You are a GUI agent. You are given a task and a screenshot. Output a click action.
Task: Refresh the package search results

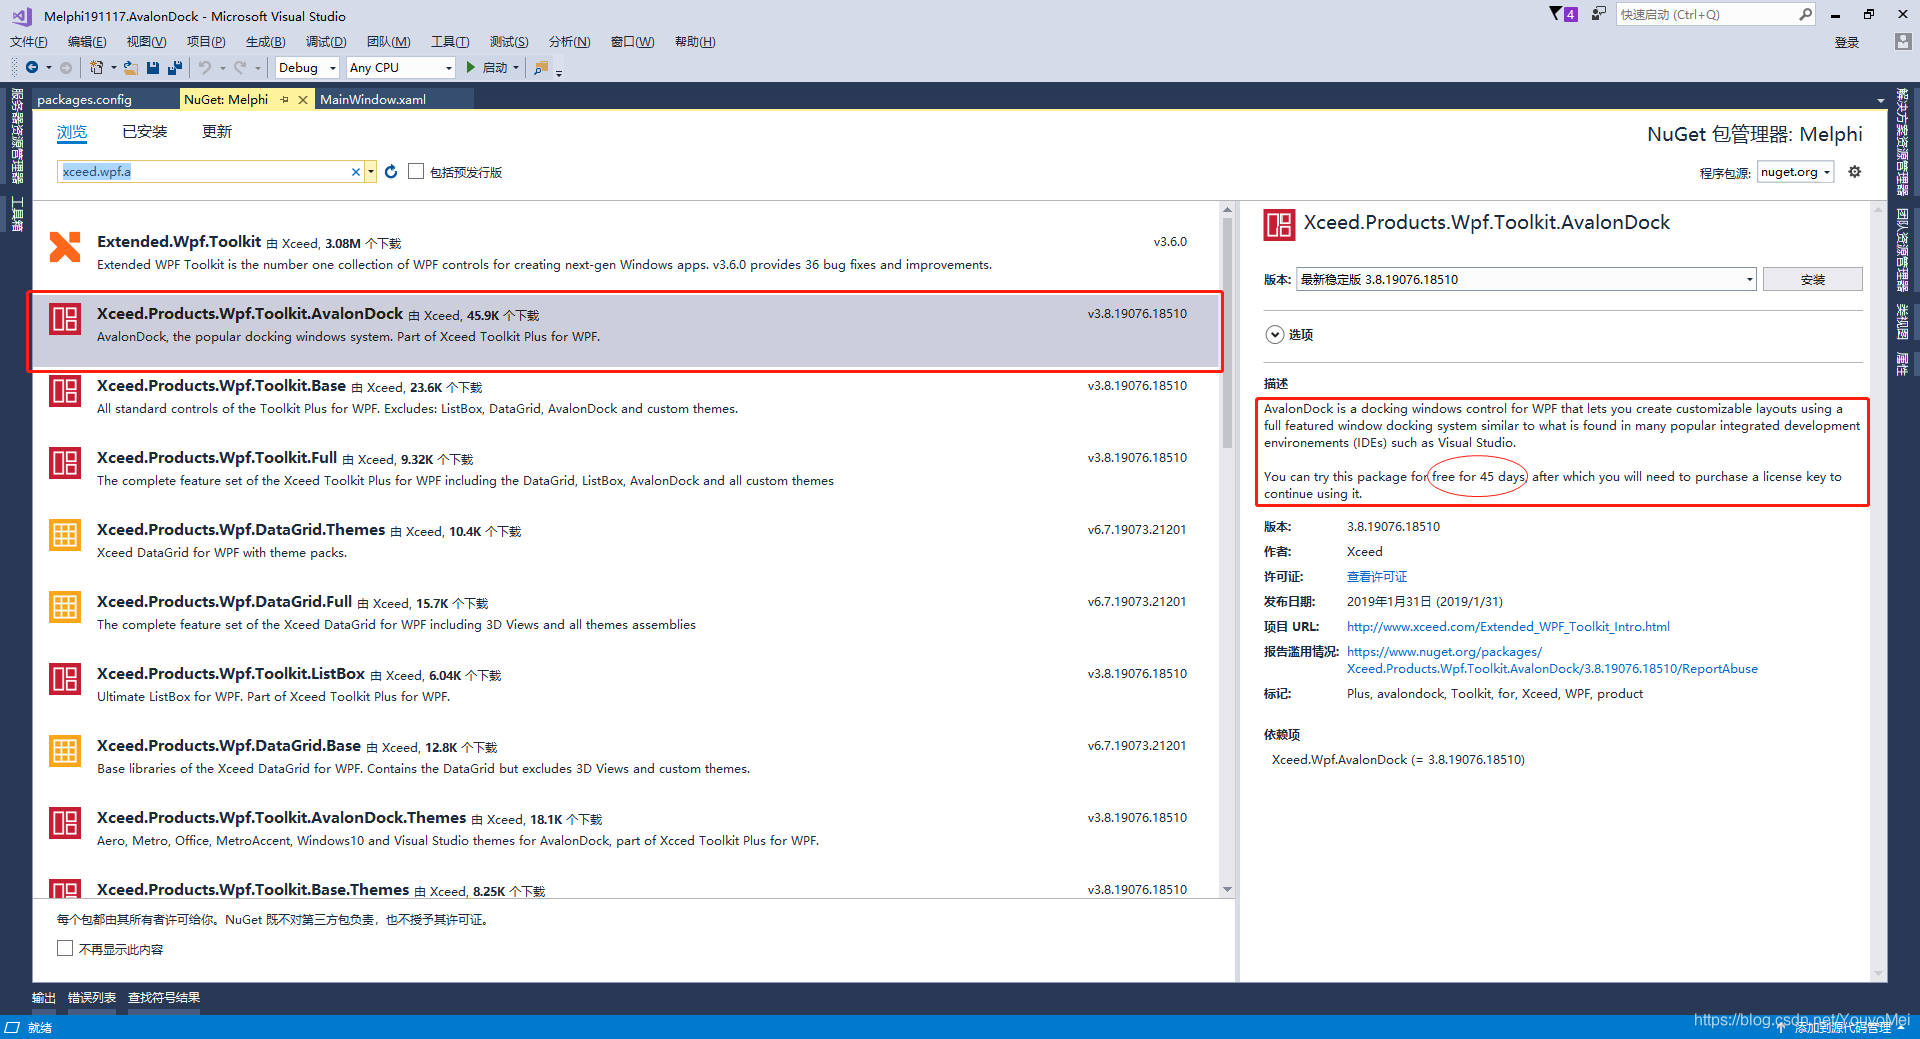click(x=391, y=172)
